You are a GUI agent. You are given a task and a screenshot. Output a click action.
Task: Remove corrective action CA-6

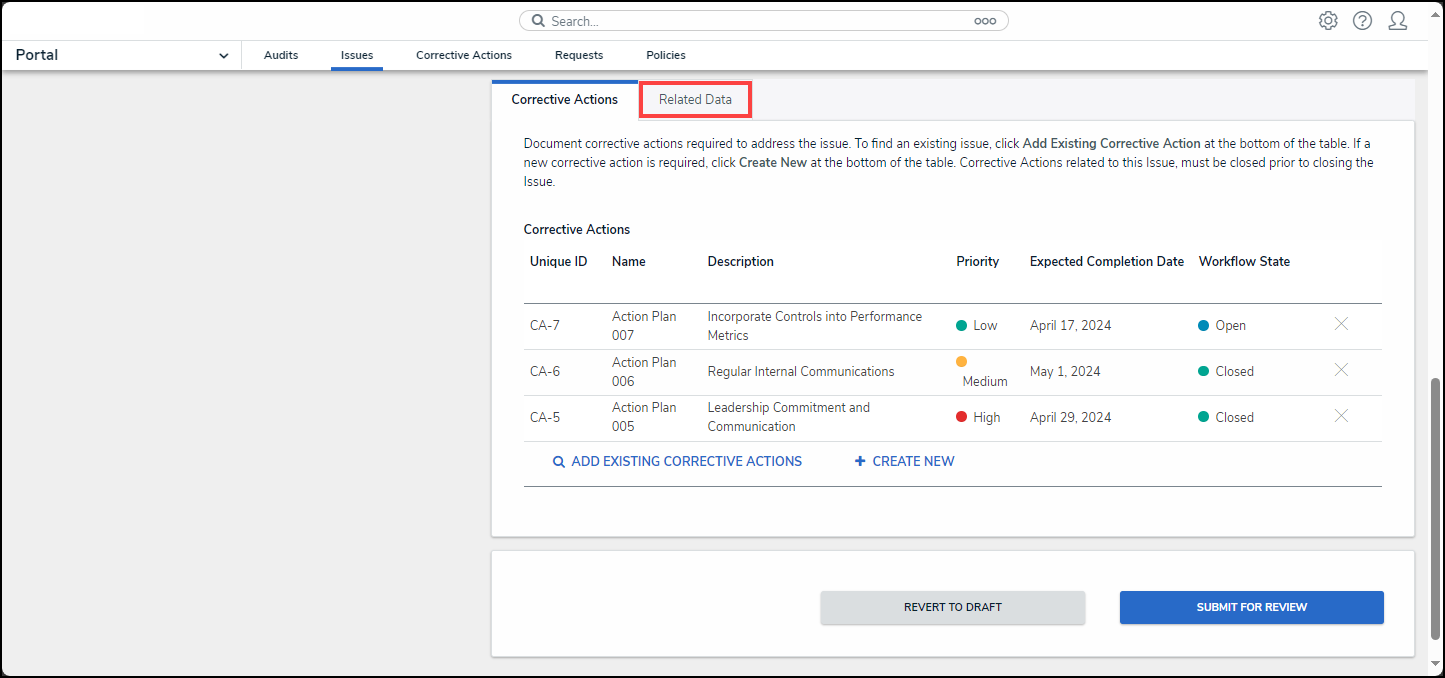coord(1341,370)
